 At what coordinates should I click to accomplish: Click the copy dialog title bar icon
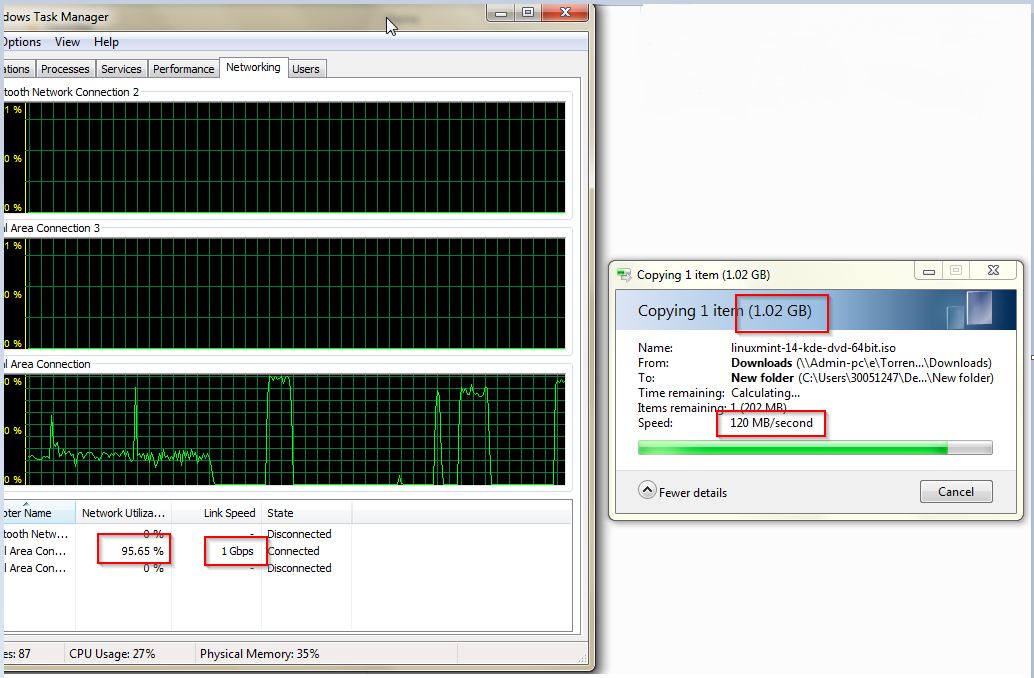[x=625, y=275]
